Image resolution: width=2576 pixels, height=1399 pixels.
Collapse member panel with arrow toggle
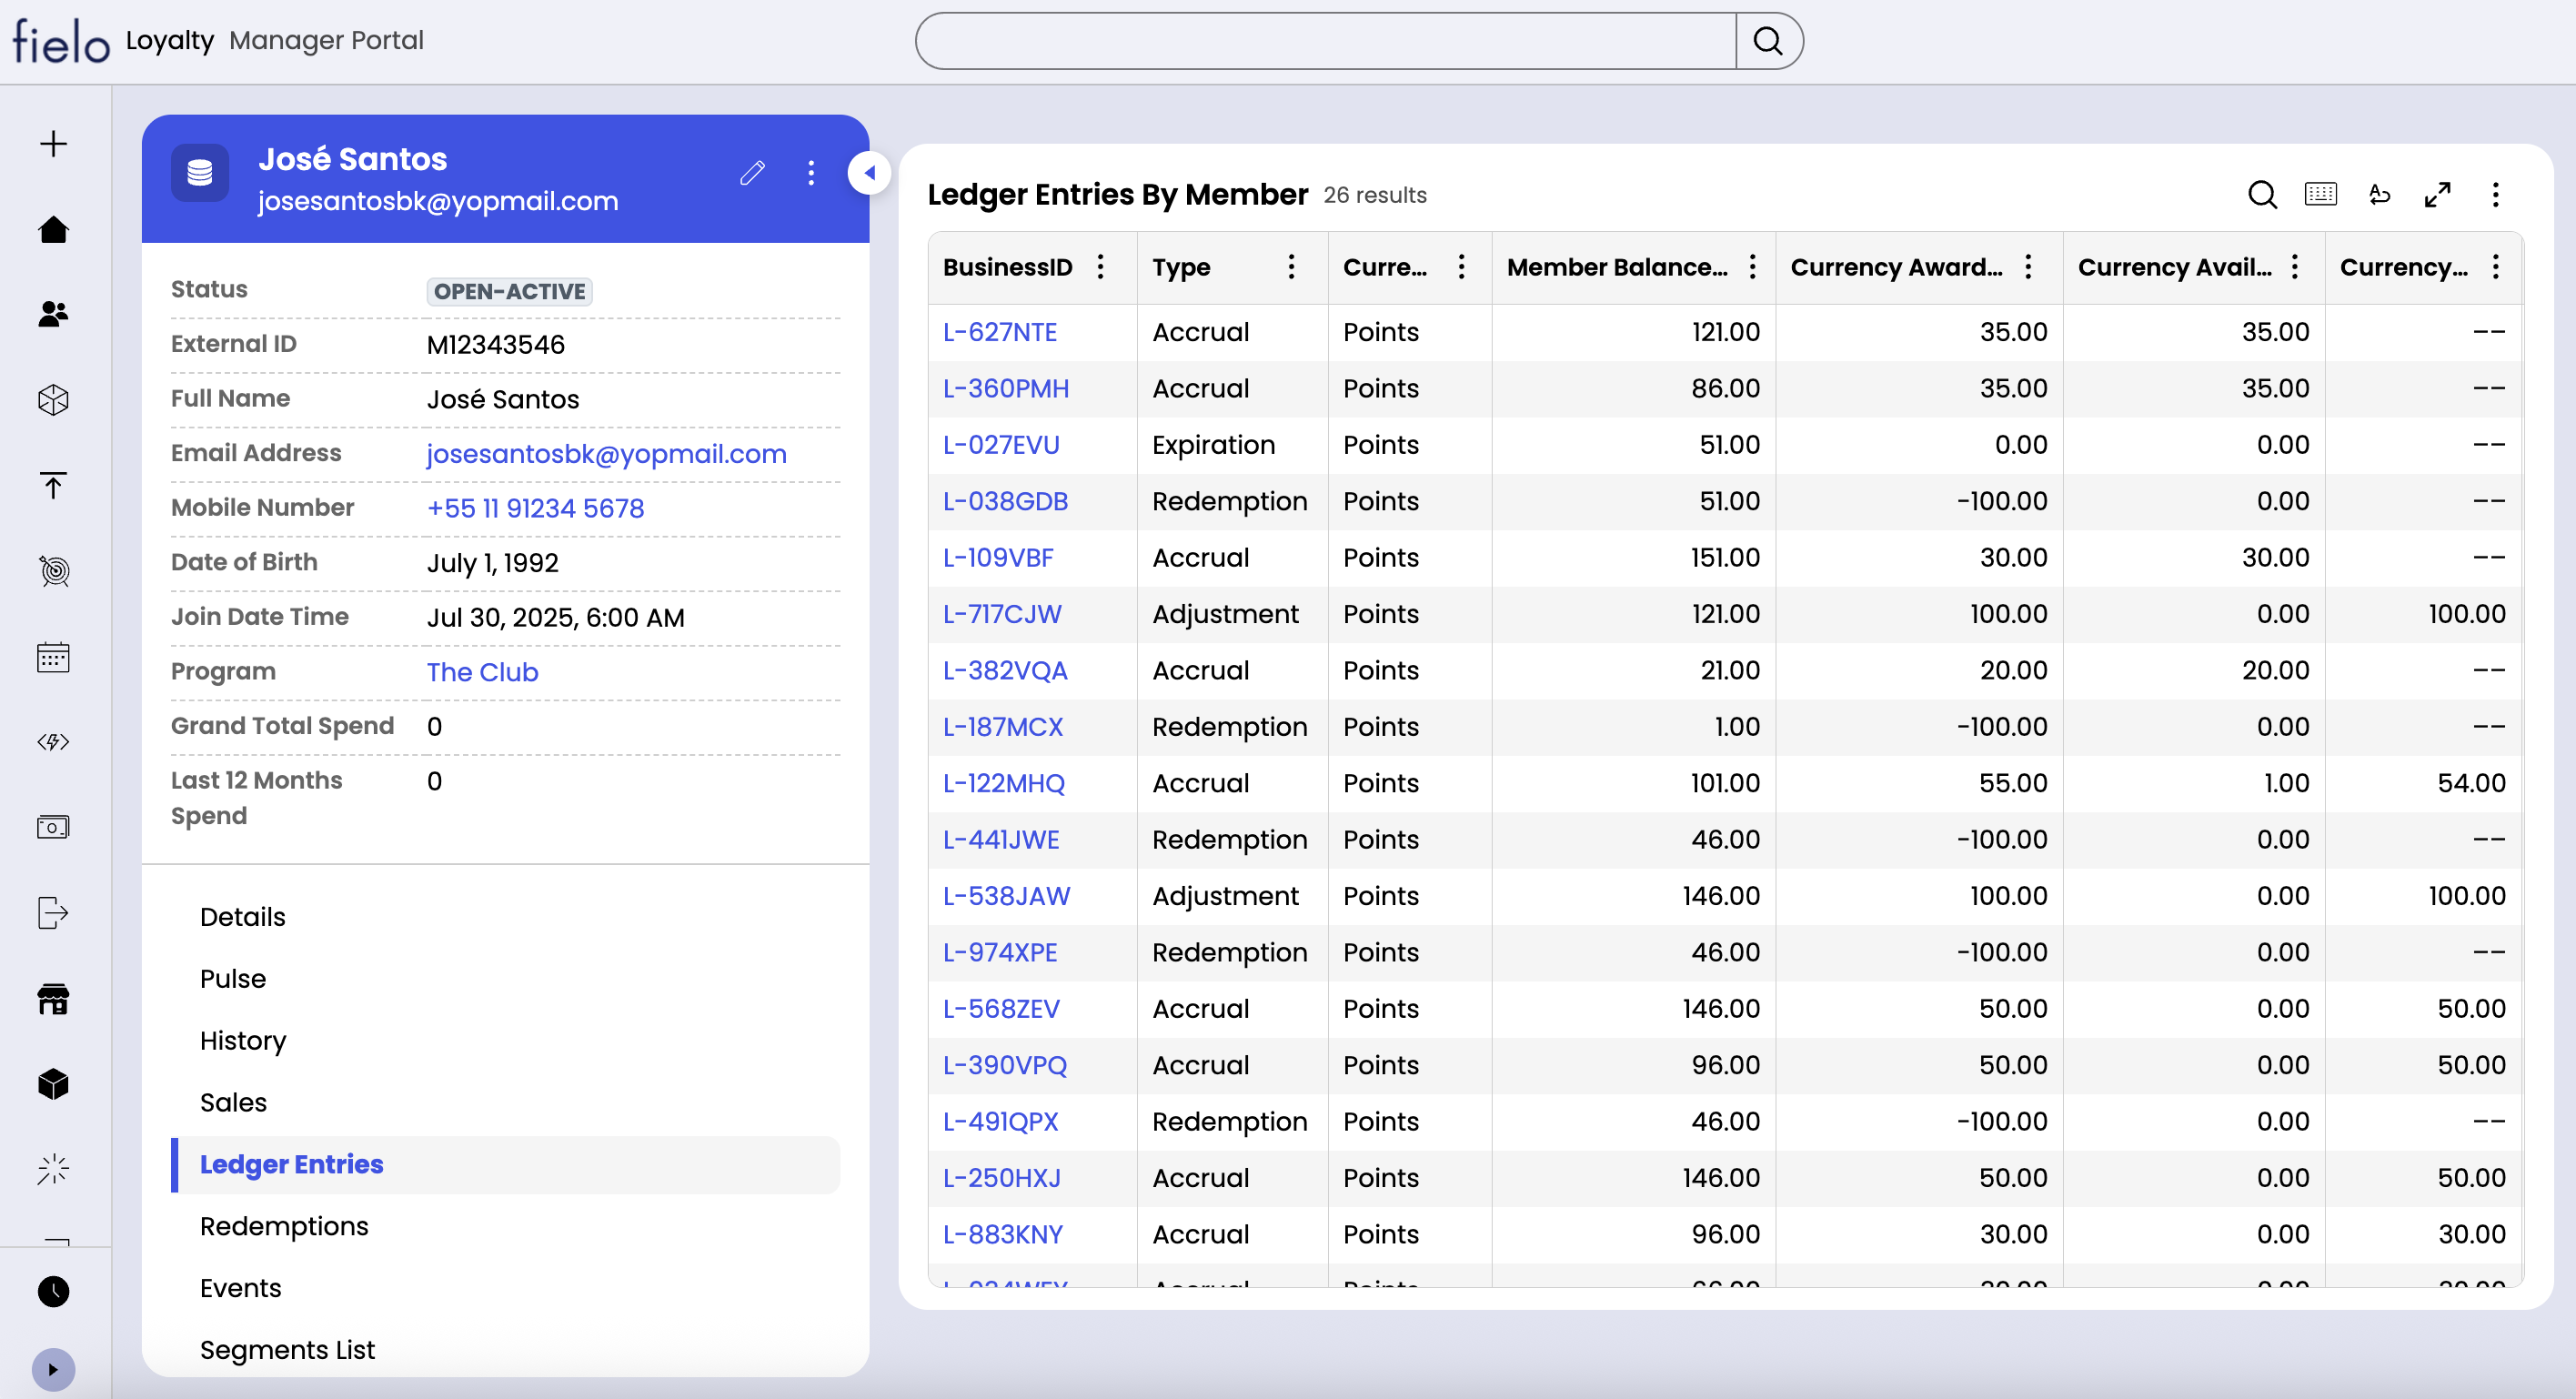[869, 173]
